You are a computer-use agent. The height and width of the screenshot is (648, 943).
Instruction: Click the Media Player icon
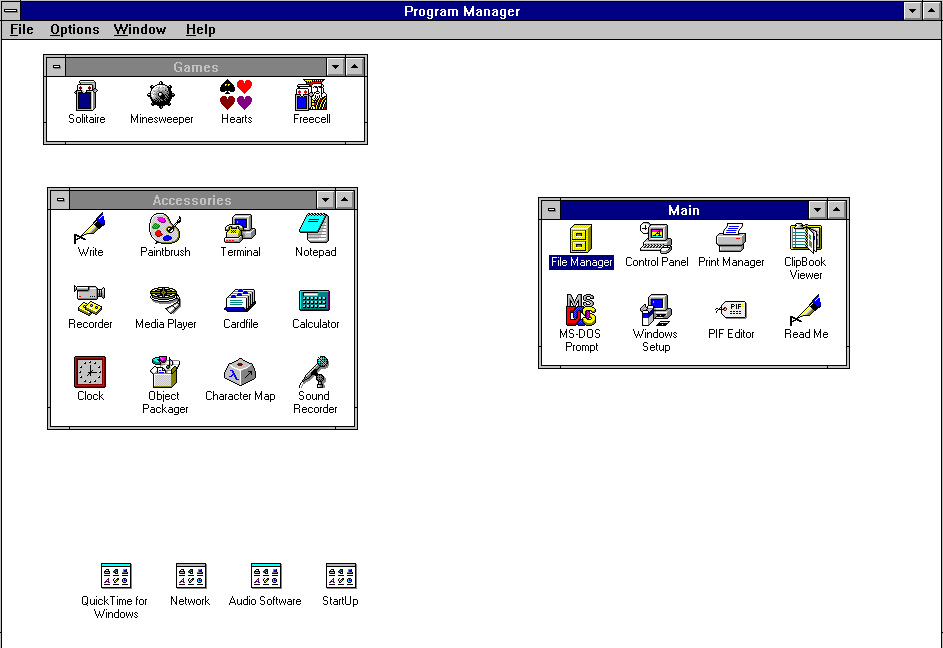(x=165, y=301)
